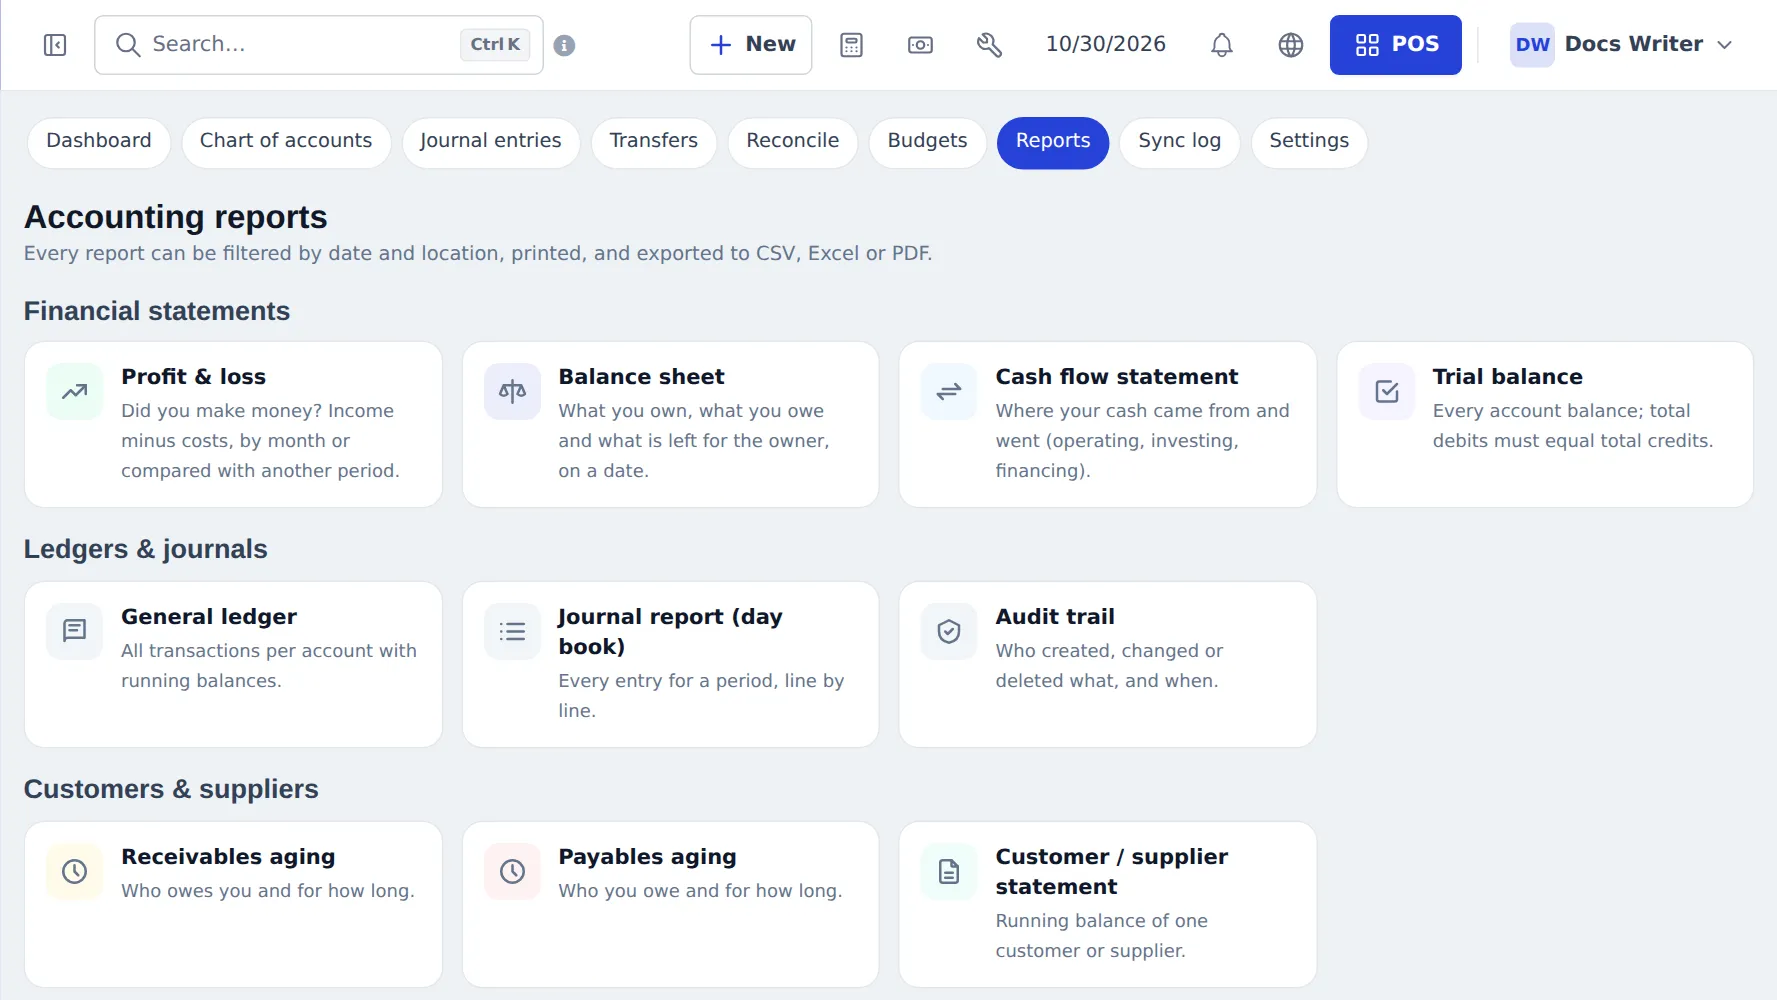
Task: Open the Budgets tab
Action: (x=928, y=142)
